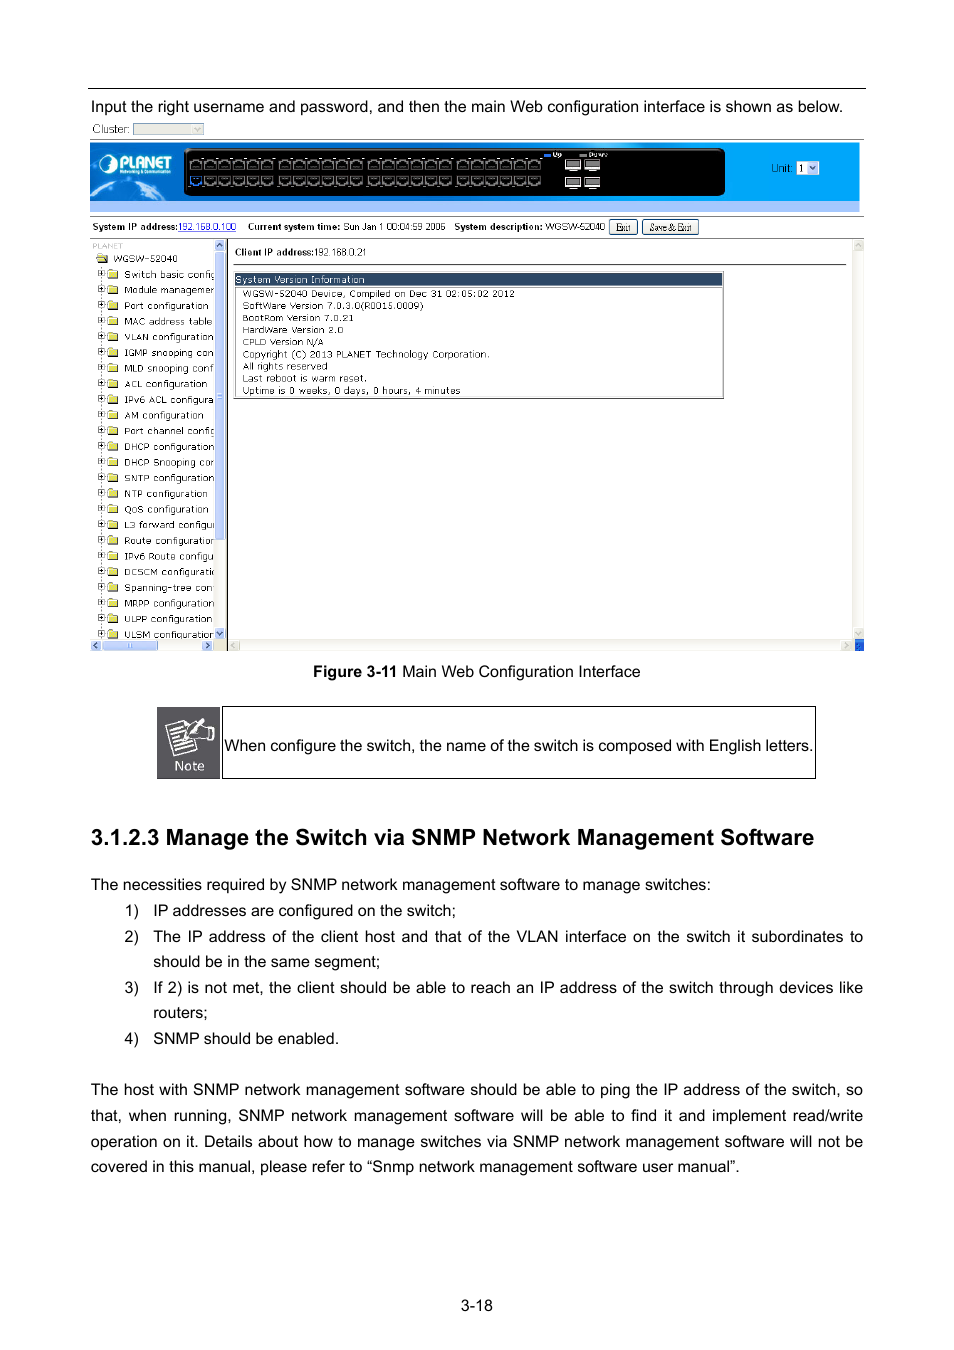Click the MRPP configuration folder icon

pos(113,603)
